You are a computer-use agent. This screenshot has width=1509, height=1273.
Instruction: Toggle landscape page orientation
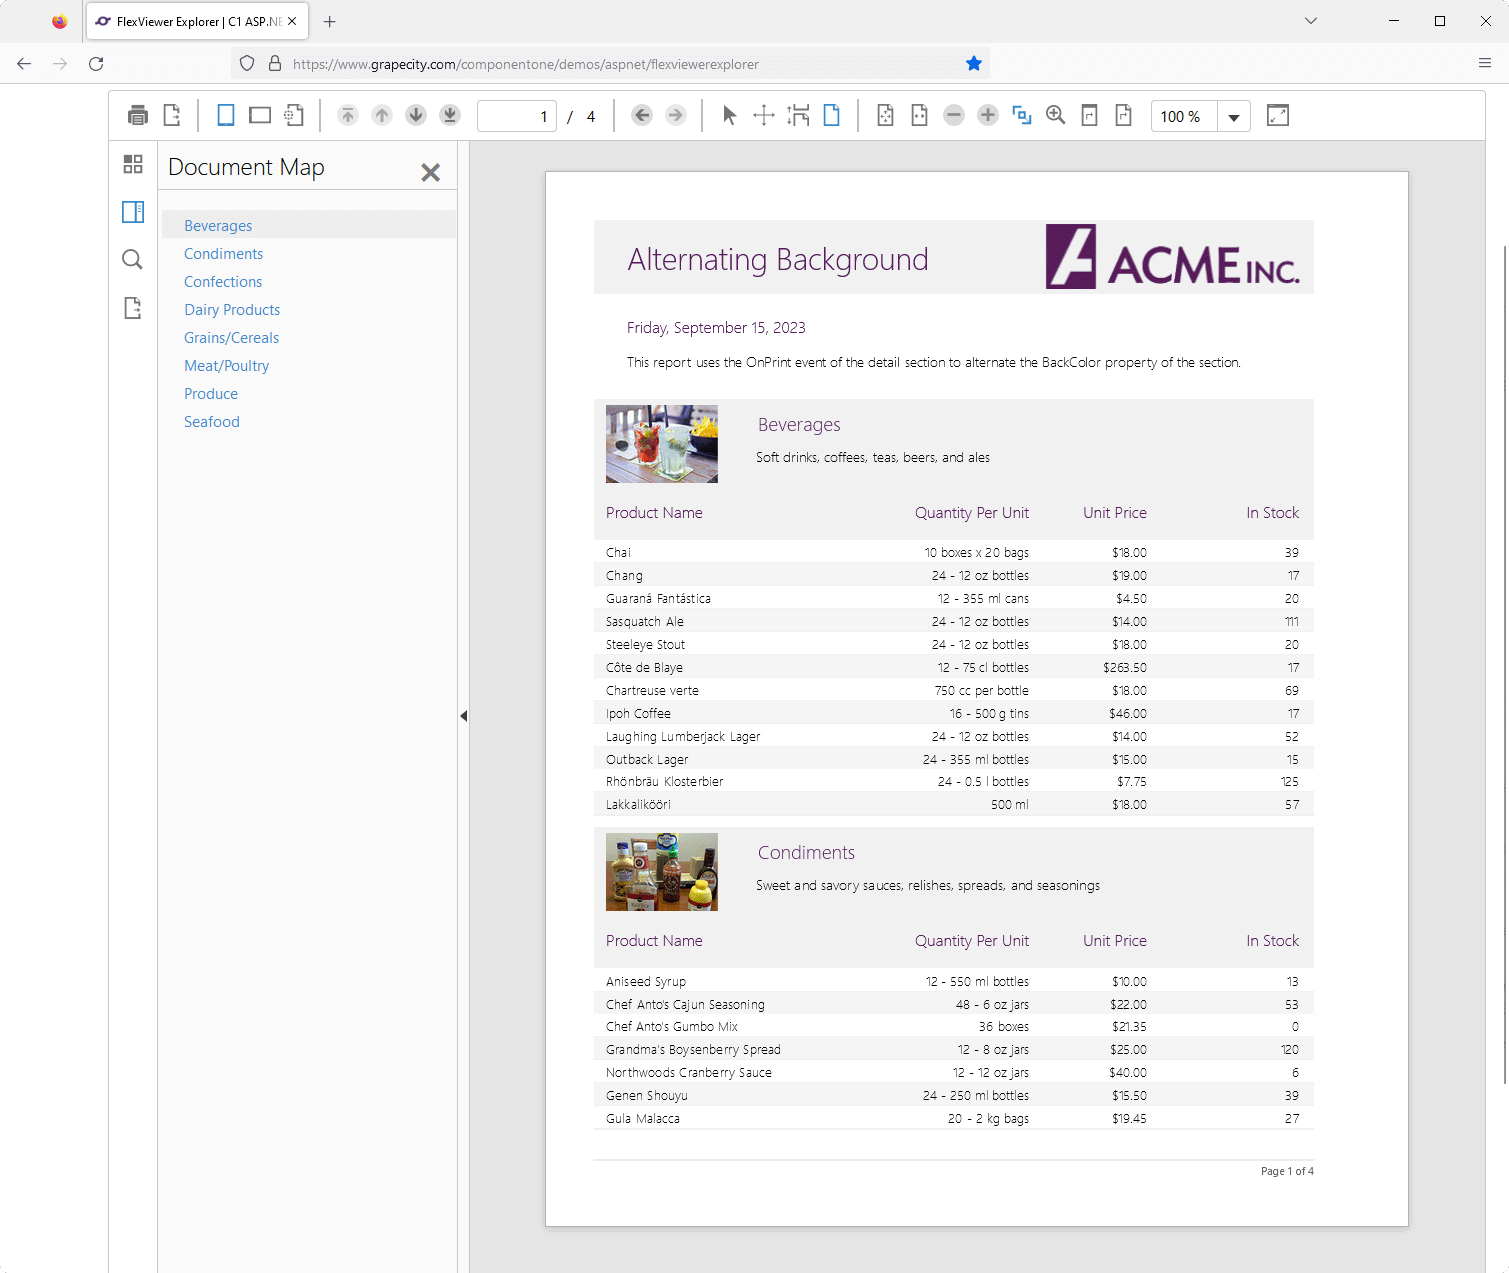click(260, 116)
